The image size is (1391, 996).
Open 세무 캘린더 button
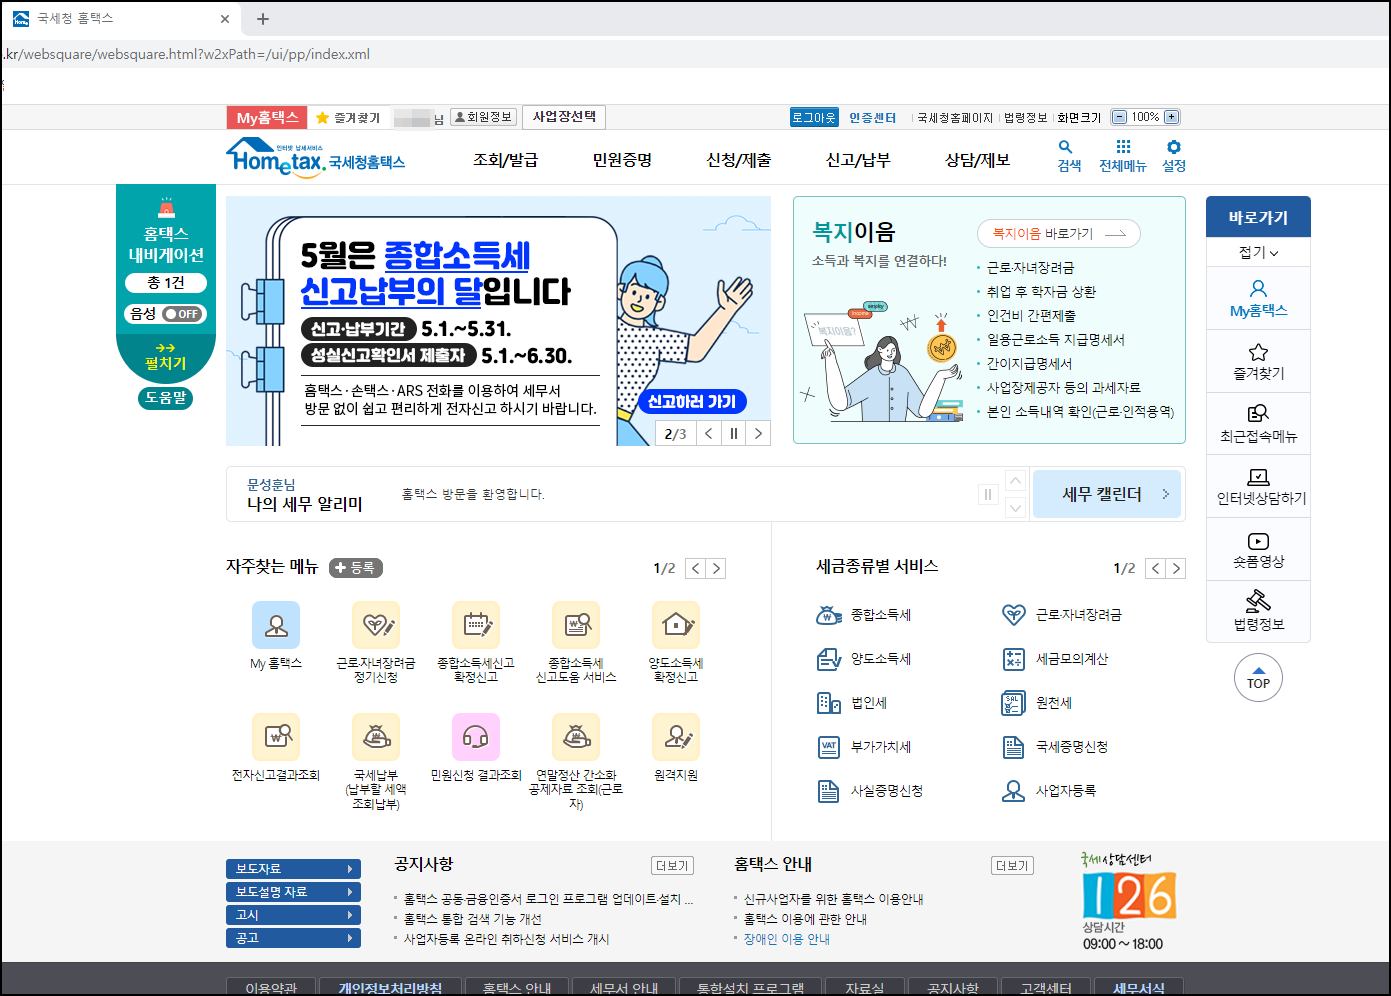[x=1107, y=494]
